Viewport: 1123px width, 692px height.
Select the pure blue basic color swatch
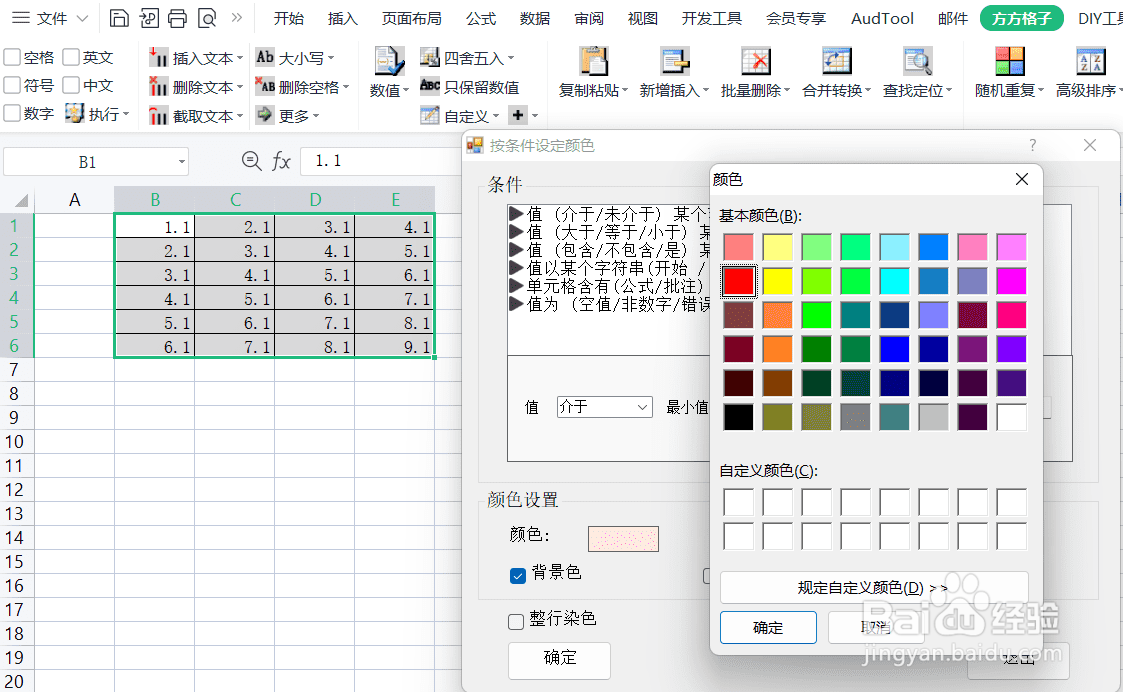pos(895,349)
